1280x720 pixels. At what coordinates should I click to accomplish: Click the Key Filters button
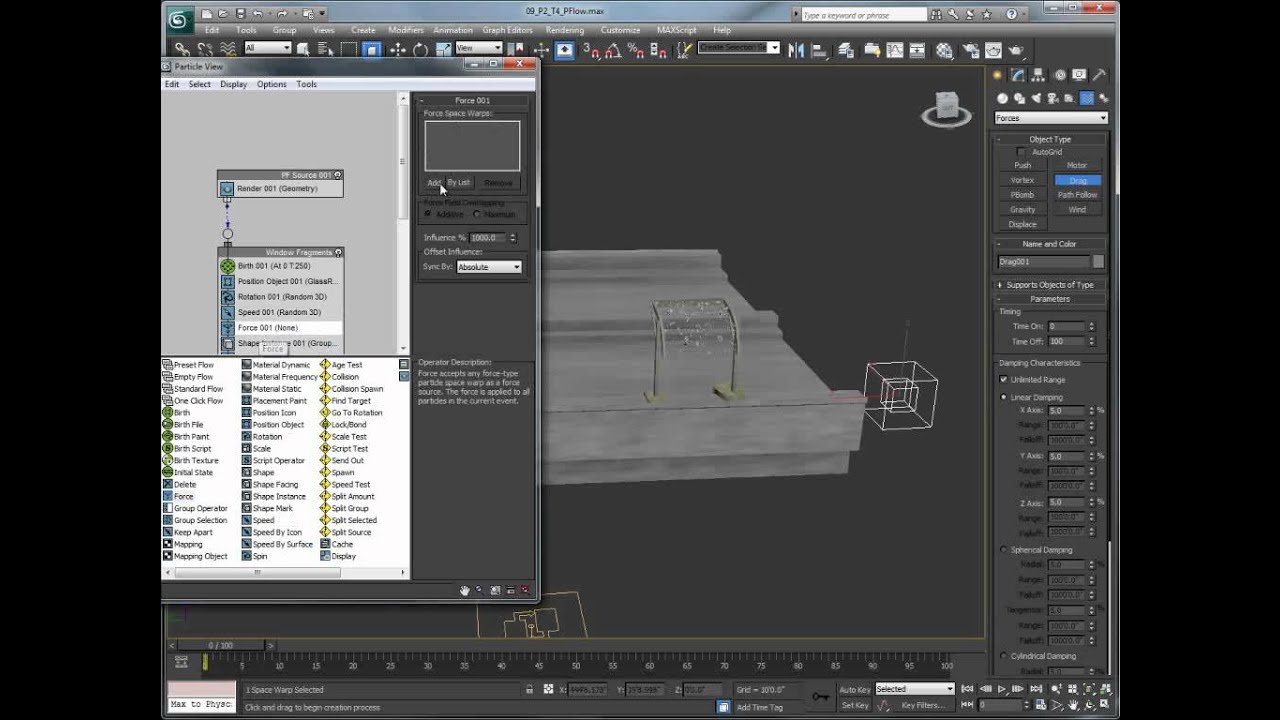(922, 705)
